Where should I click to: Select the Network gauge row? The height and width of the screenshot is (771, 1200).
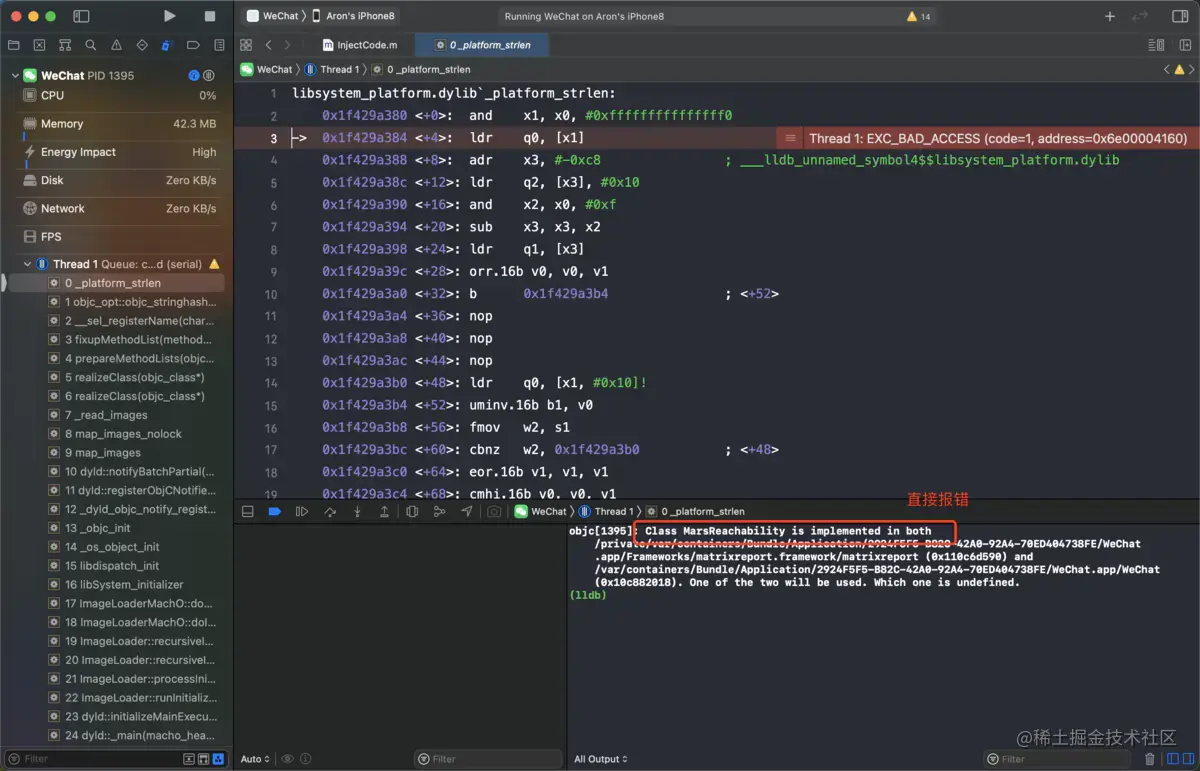[x=120, y=208]
